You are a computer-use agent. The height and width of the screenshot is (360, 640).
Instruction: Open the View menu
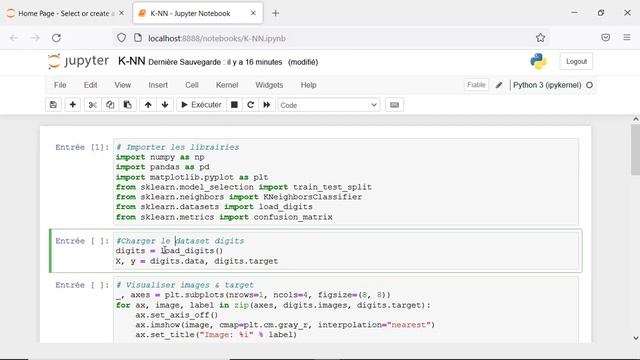click(x=122, y=85)
